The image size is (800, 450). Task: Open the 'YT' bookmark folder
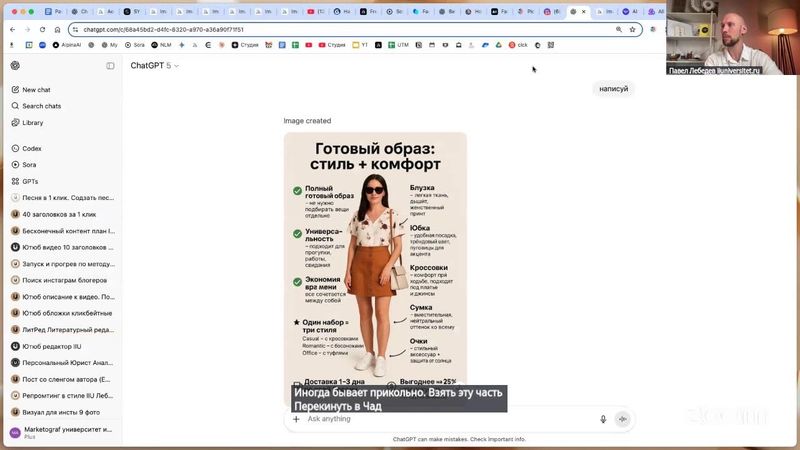coord(360,45)
